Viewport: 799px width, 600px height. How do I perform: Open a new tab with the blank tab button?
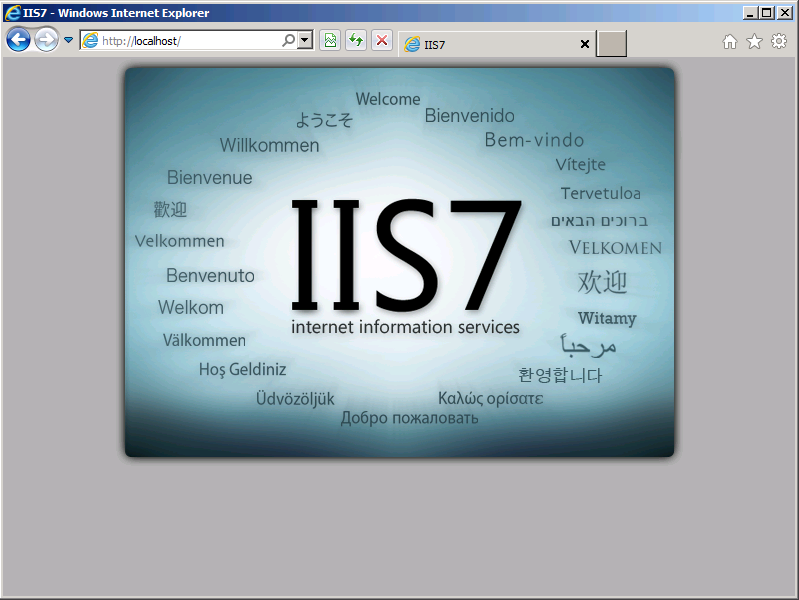tap(611, 44)
